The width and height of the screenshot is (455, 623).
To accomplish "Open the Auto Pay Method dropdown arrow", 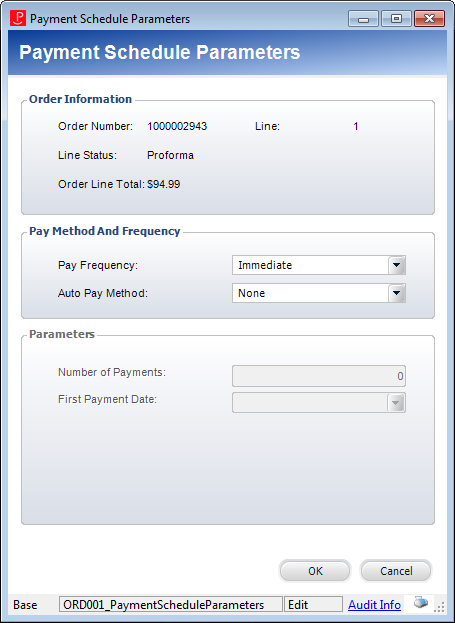I will (x=396, y=293).
